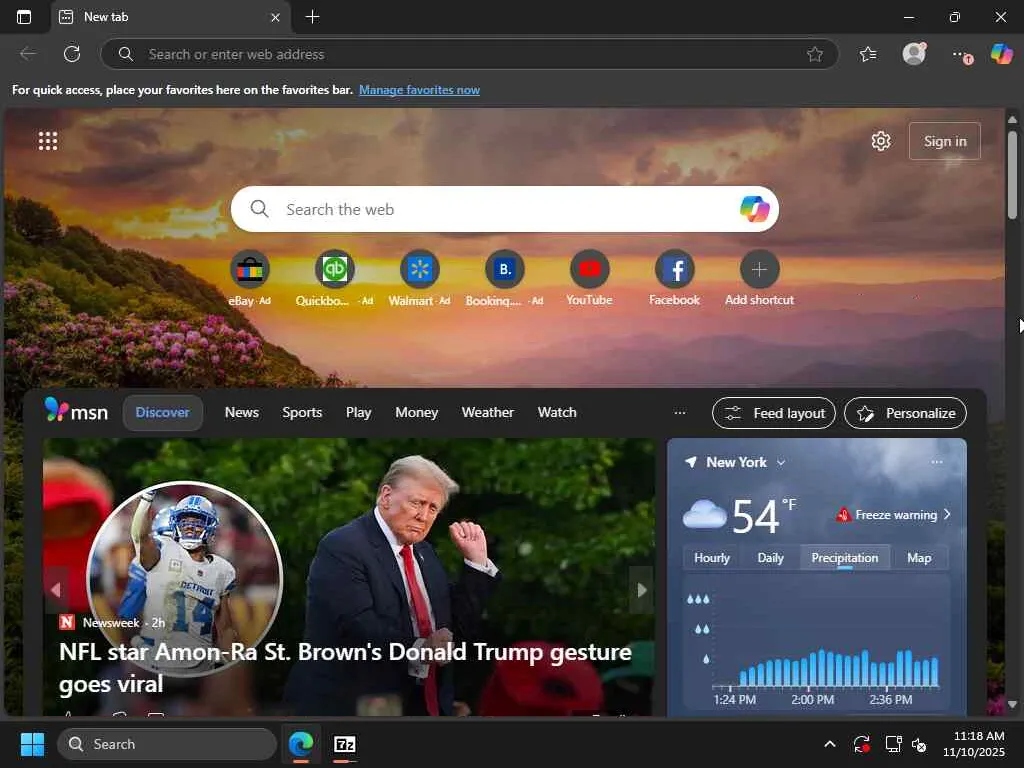Open new tab page settings gear
The width and height of the screenshot is (1024, 768).
coord(881,141)
